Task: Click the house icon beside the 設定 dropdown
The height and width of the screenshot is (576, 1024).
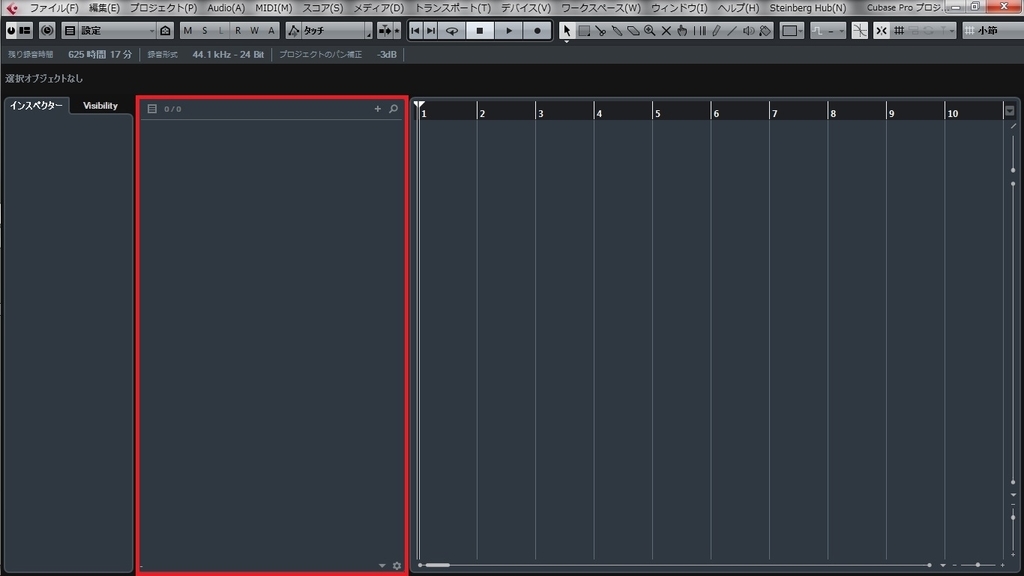Action: pyautogui.click(x=165, y=31)
